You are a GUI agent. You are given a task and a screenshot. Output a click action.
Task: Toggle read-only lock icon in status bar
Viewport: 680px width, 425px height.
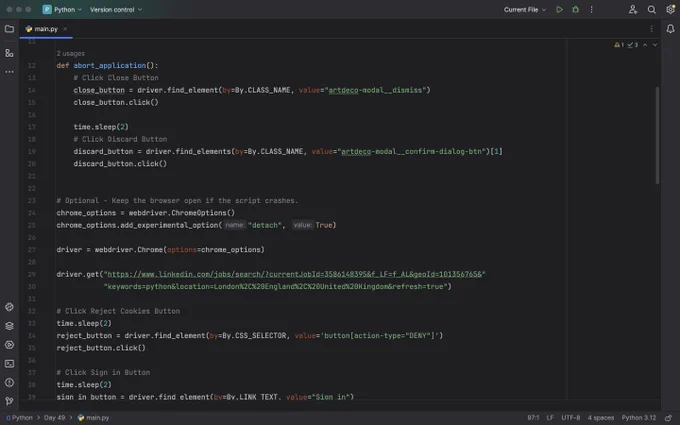click(x=669, y=418)
